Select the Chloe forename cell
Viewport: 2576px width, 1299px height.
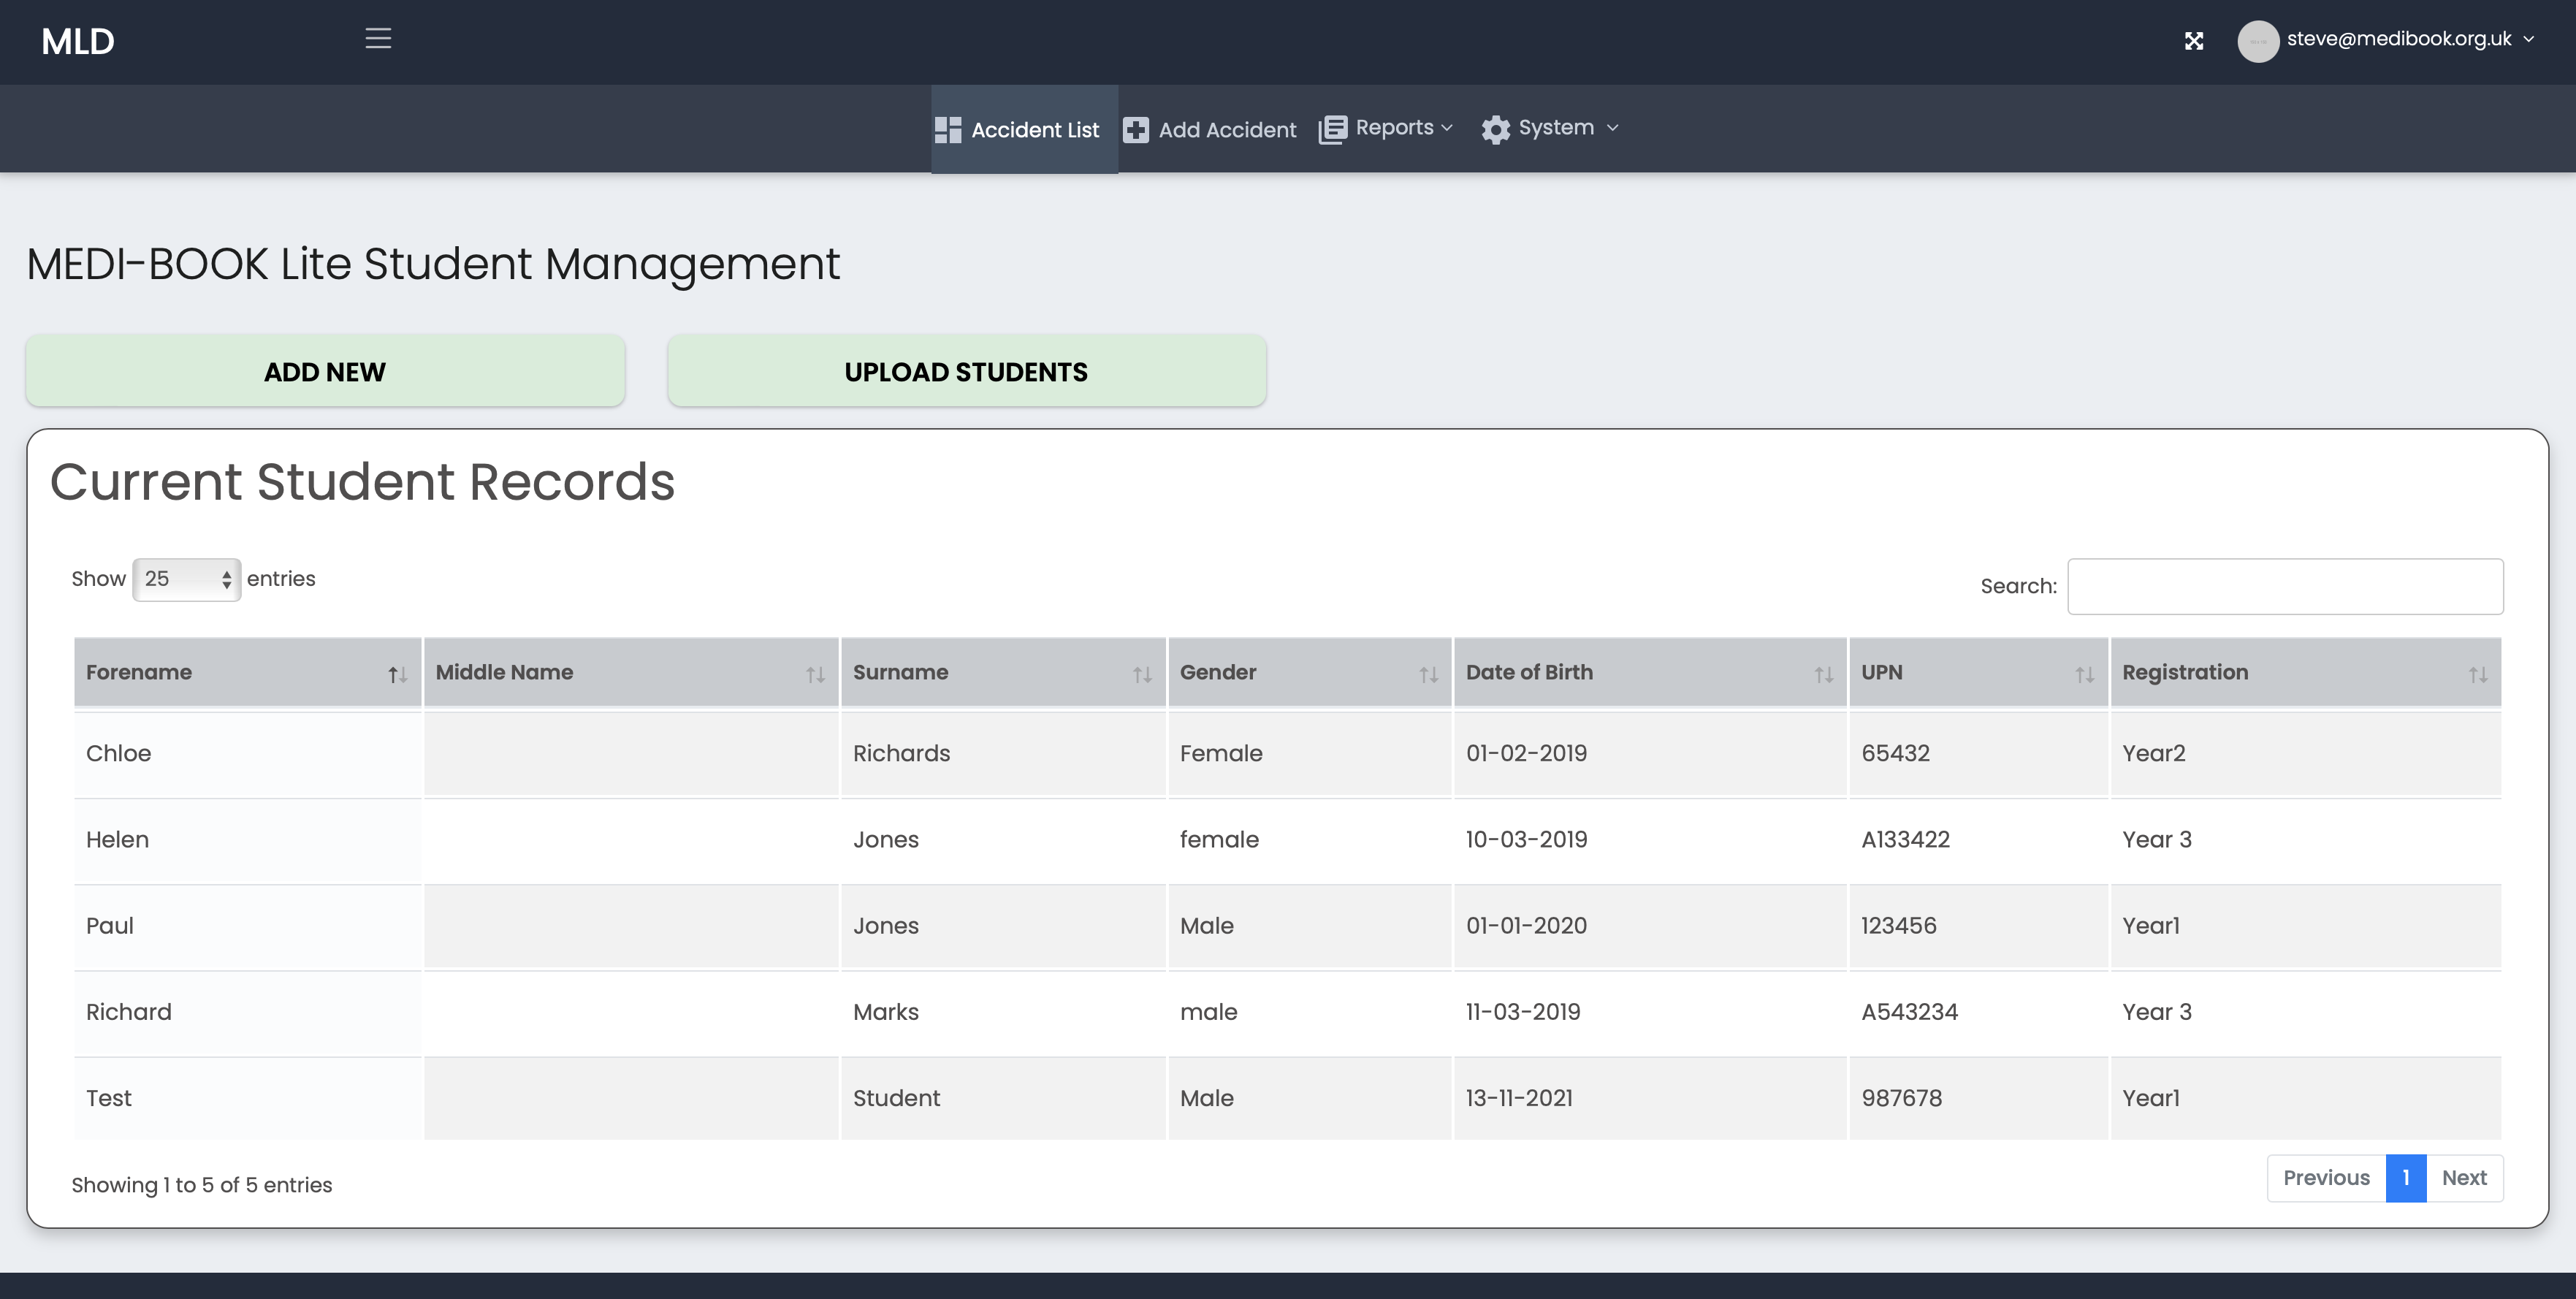(x=247, y=753)
